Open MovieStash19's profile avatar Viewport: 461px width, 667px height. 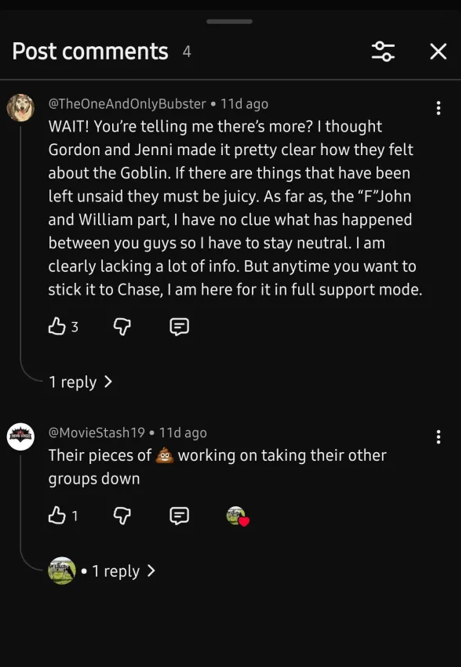(x=20, y=436)
